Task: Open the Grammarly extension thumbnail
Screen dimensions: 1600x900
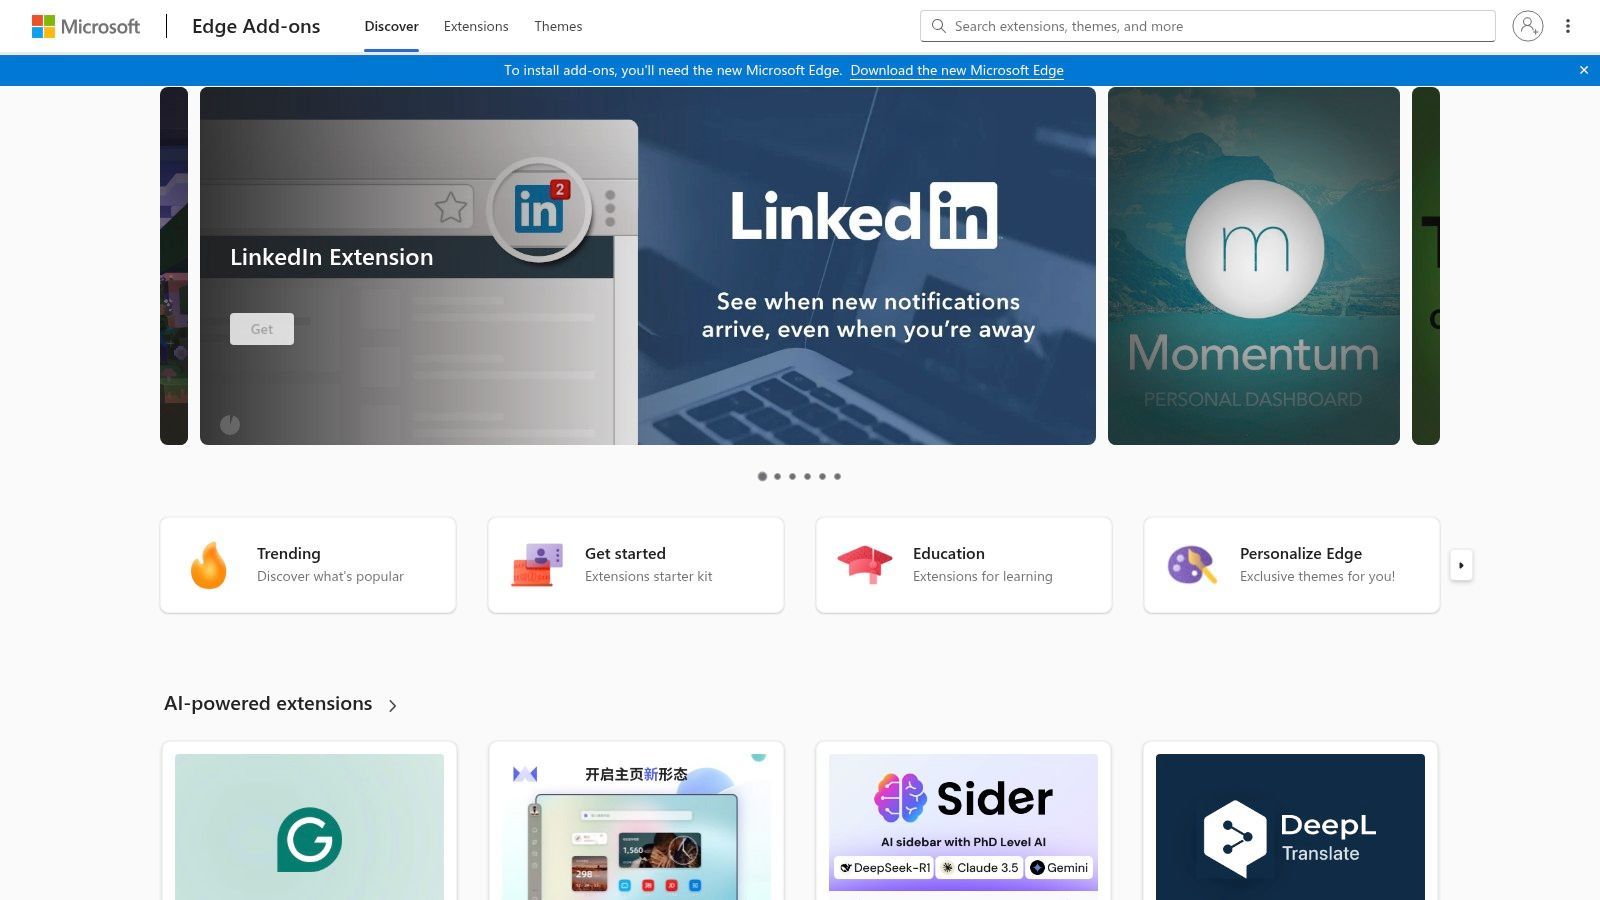Action: pyautogui.click(x=309, y=827)
